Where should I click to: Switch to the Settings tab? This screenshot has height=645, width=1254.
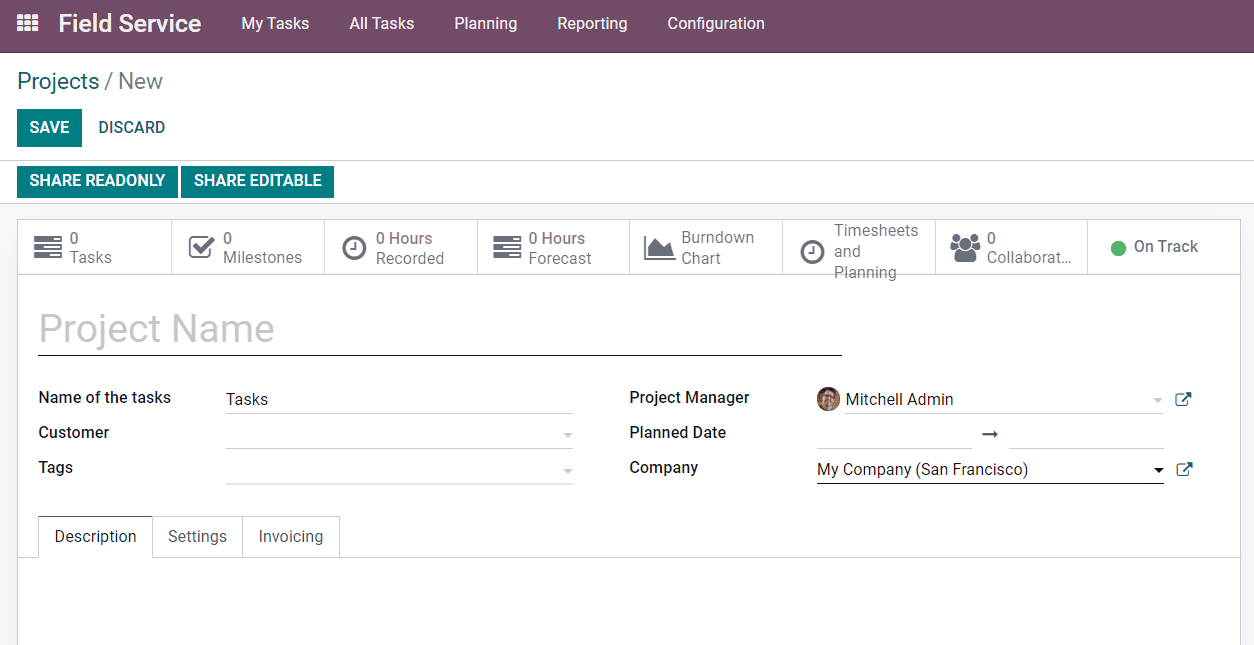point(197,536)
